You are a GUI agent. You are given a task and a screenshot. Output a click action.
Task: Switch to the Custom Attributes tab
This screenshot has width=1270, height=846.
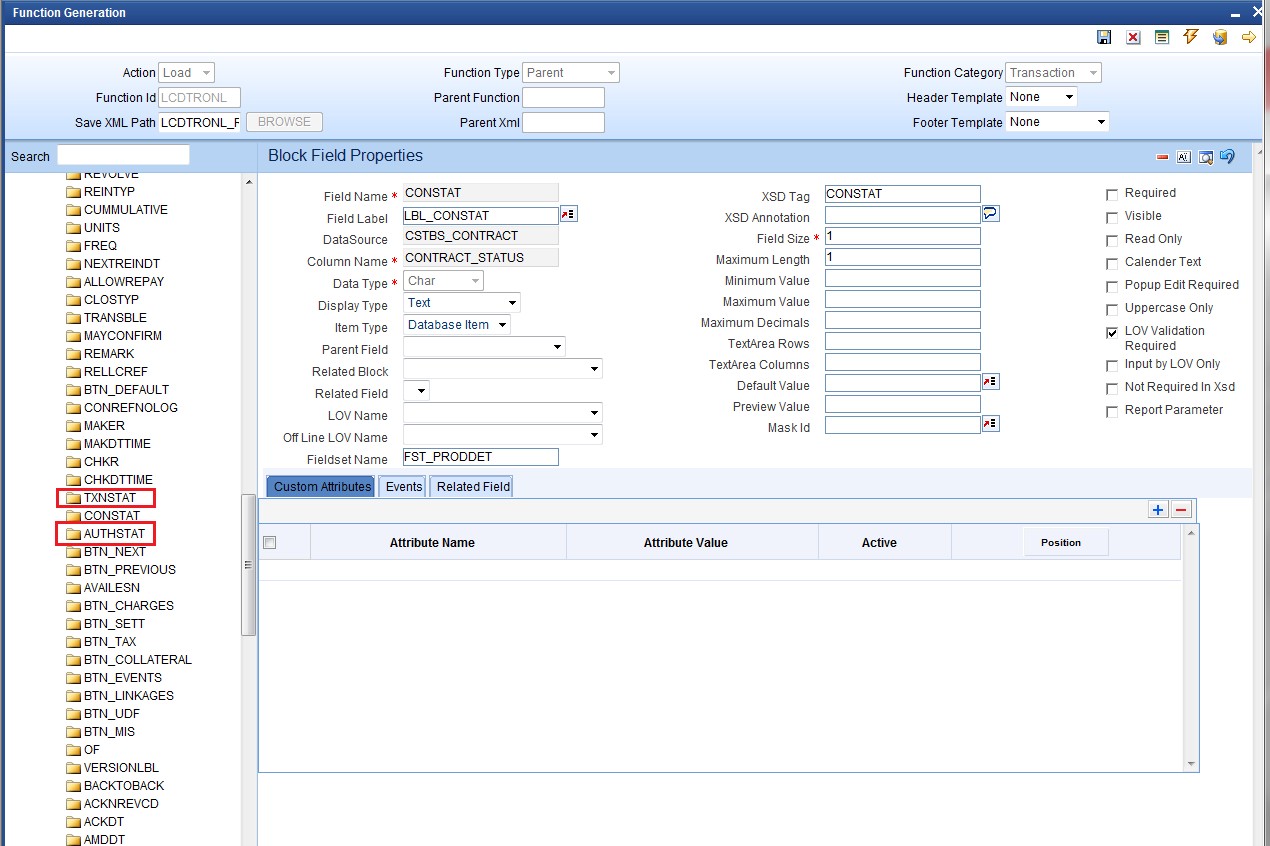[x=323, y=486]
